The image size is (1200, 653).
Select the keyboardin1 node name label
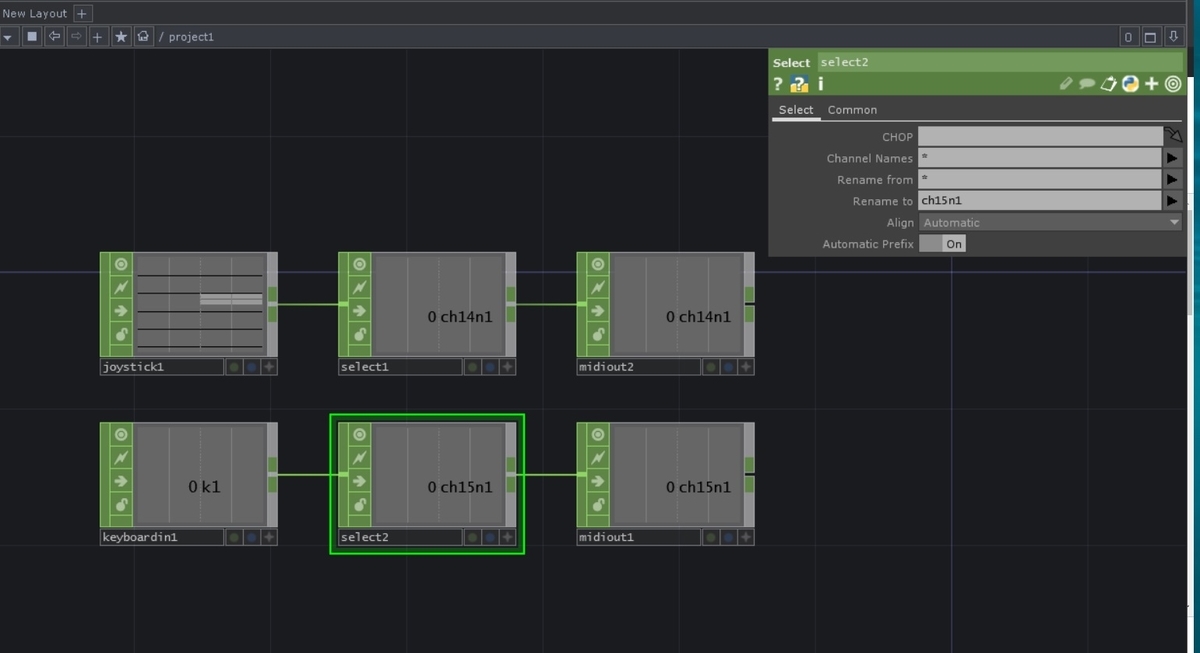point(161,537)
